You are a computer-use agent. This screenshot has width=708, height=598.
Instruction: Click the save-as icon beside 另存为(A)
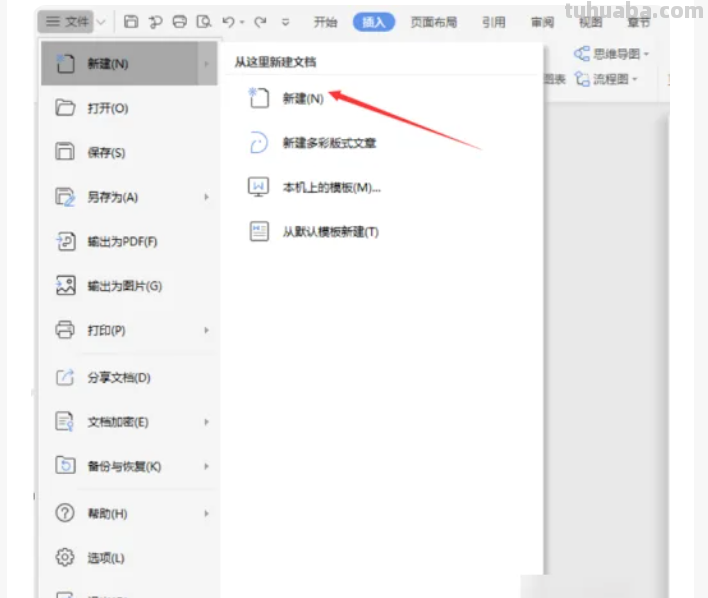click(65, 197)
